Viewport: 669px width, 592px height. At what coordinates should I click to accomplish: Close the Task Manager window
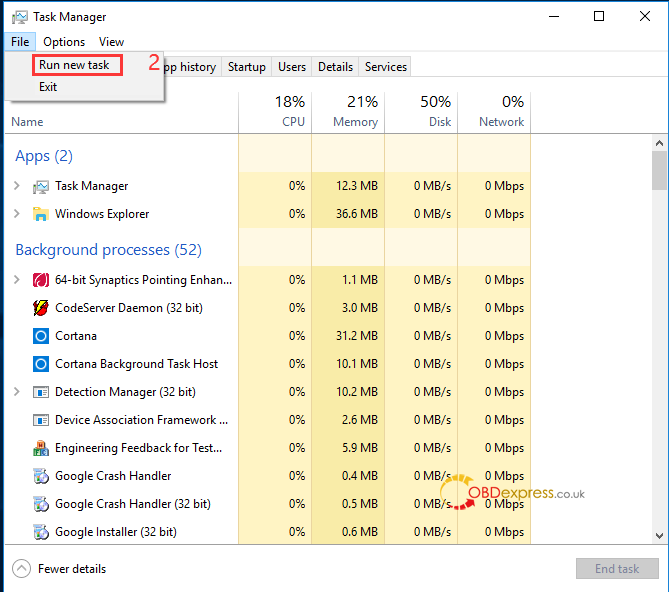coord(645,17)
